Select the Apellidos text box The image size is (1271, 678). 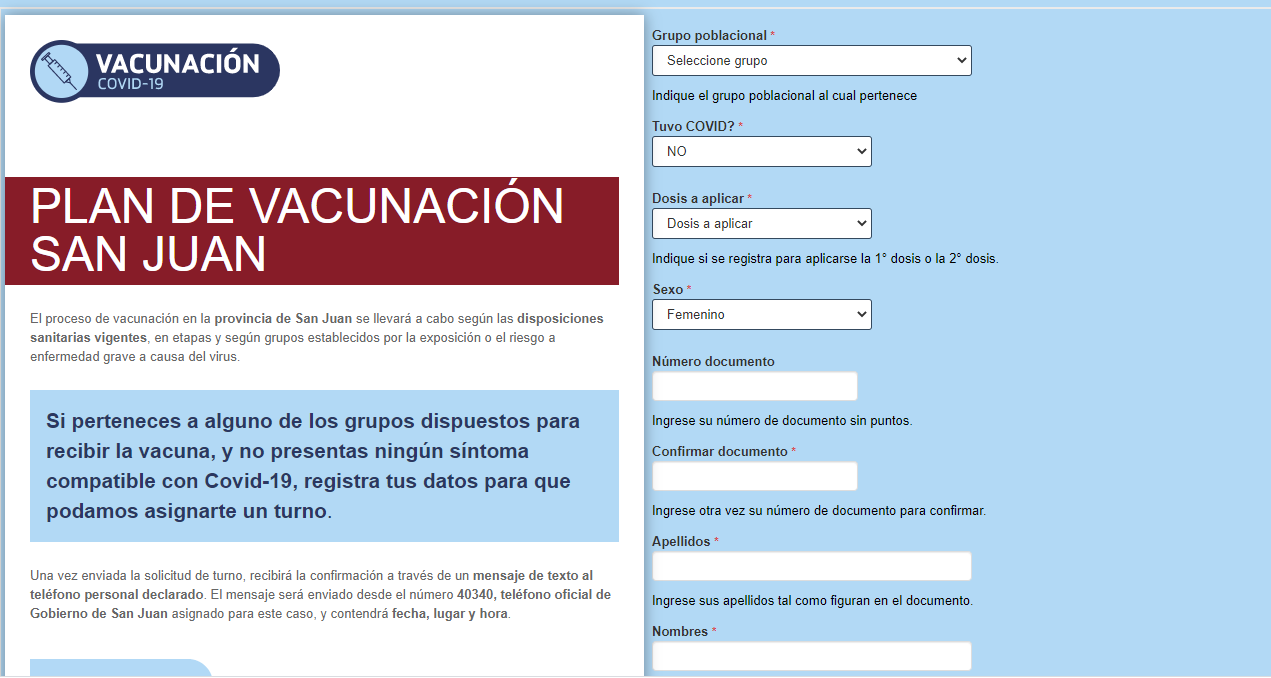point(811,566)
